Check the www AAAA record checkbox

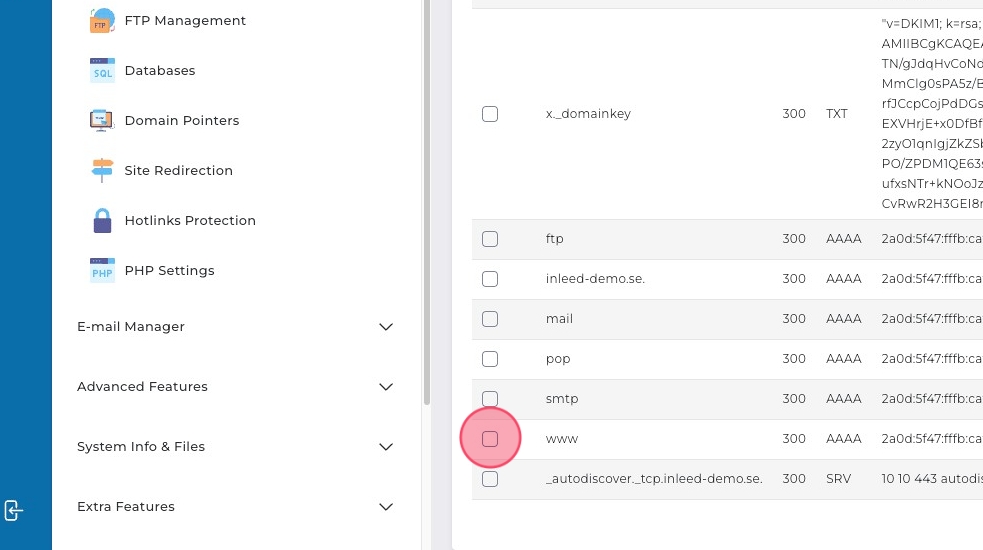tap(490, 439)
